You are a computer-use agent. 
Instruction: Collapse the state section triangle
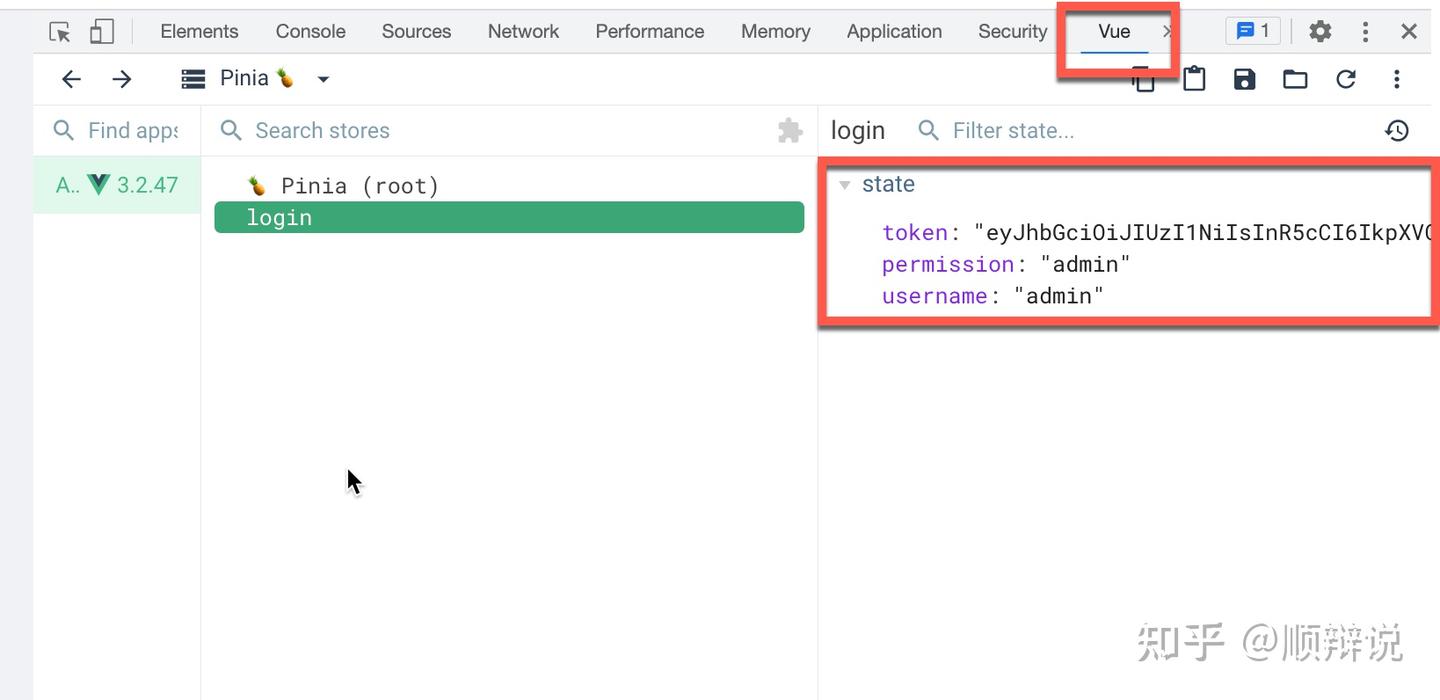coord(845,185)
